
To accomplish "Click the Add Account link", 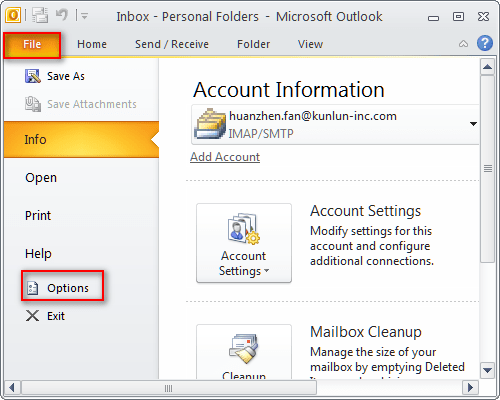I will (x=225, y=157).
